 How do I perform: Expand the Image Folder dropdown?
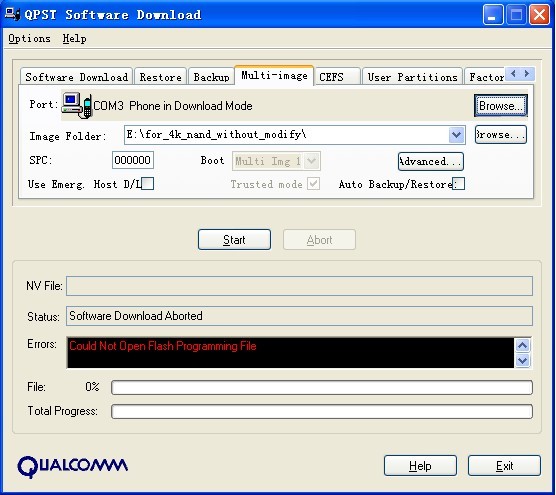click(456, 135)
